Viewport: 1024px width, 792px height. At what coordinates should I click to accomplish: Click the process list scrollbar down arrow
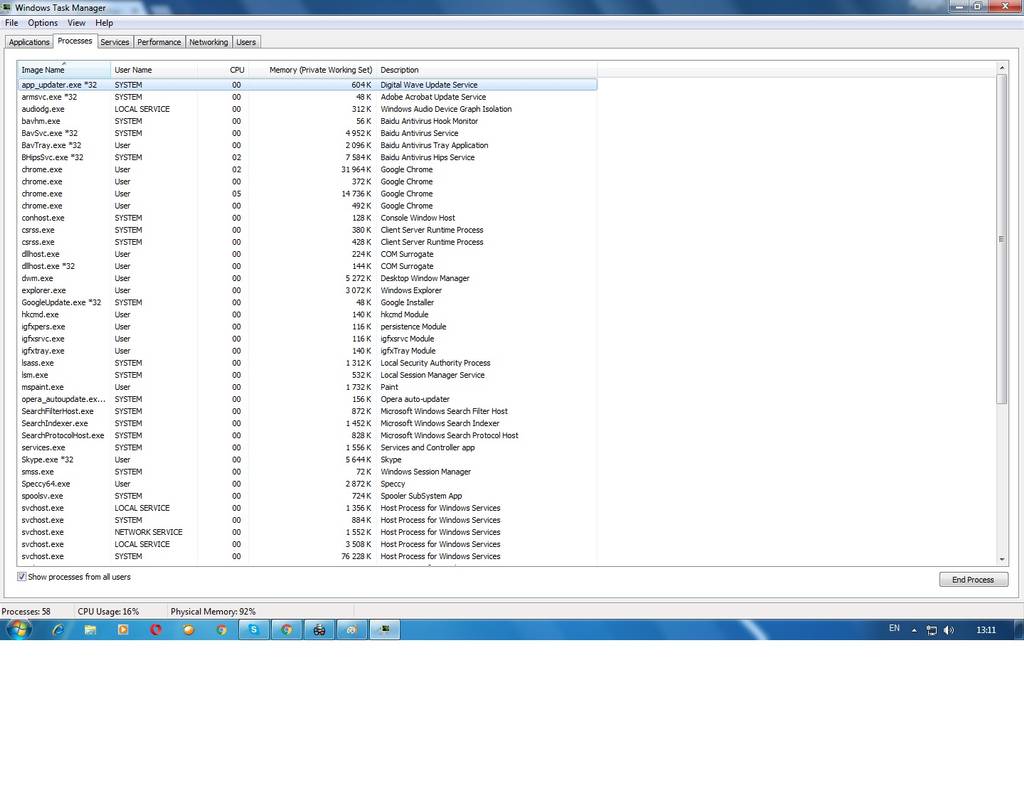tap(1002, 560)
